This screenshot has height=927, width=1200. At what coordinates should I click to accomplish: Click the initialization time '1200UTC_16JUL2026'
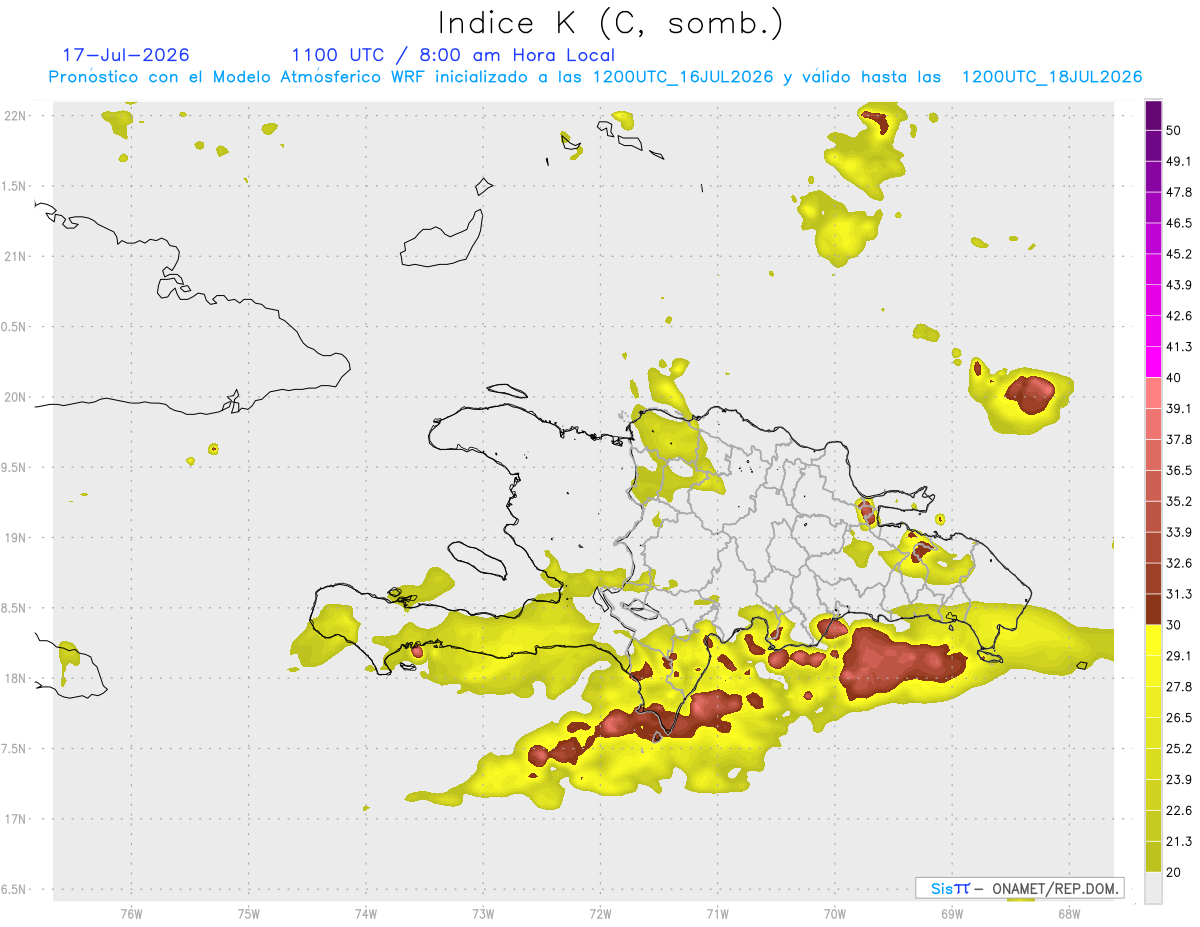(683, 77)
